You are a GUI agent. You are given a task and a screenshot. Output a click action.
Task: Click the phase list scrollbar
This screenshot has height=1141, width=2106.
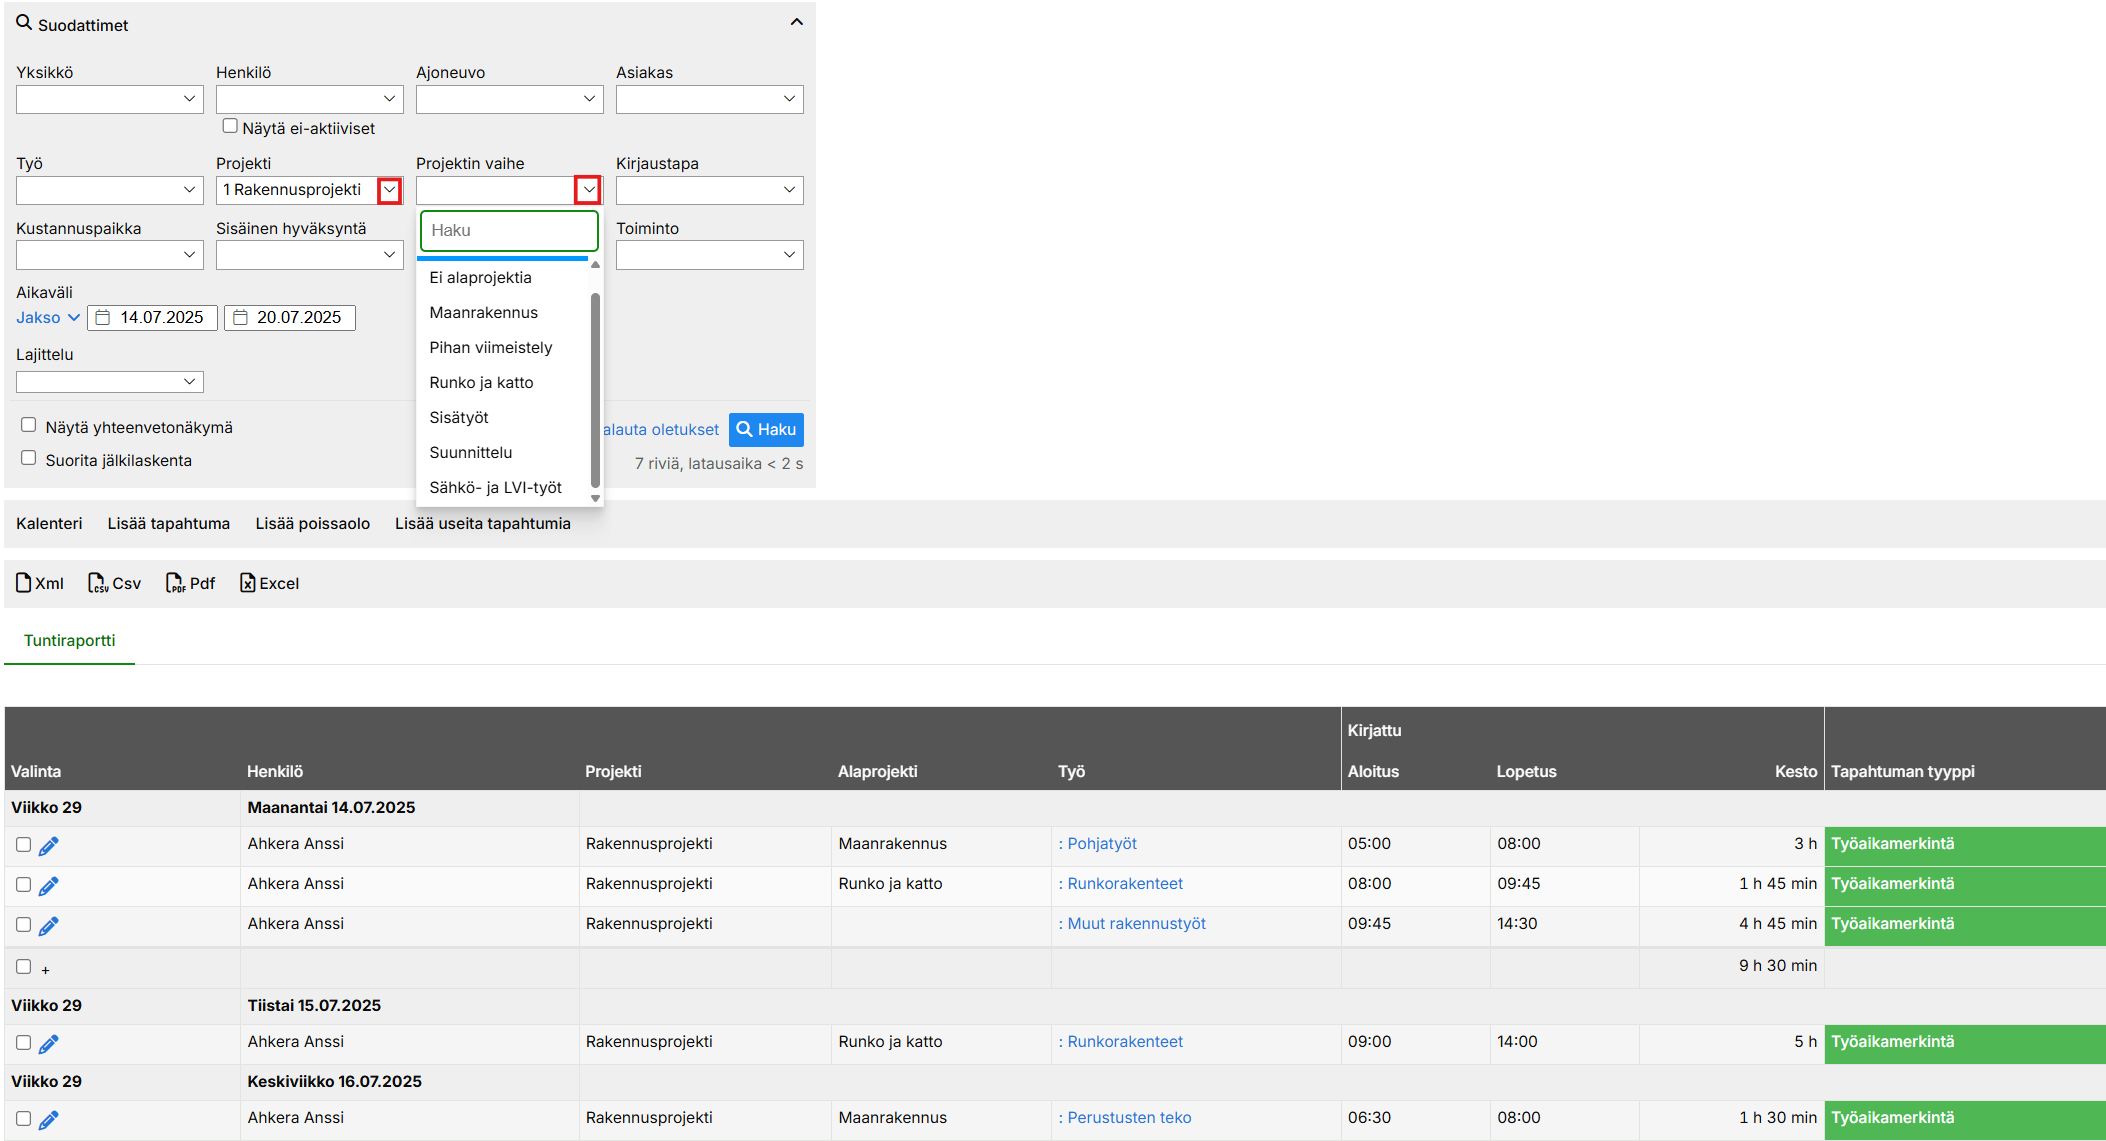[595, 390]
